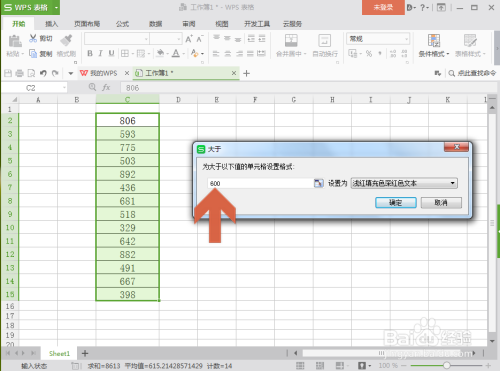The height and width of the screenshot is (371, 500).
Task: Click the top align icon
Action: pyautogui.click(x=217, y=38)
